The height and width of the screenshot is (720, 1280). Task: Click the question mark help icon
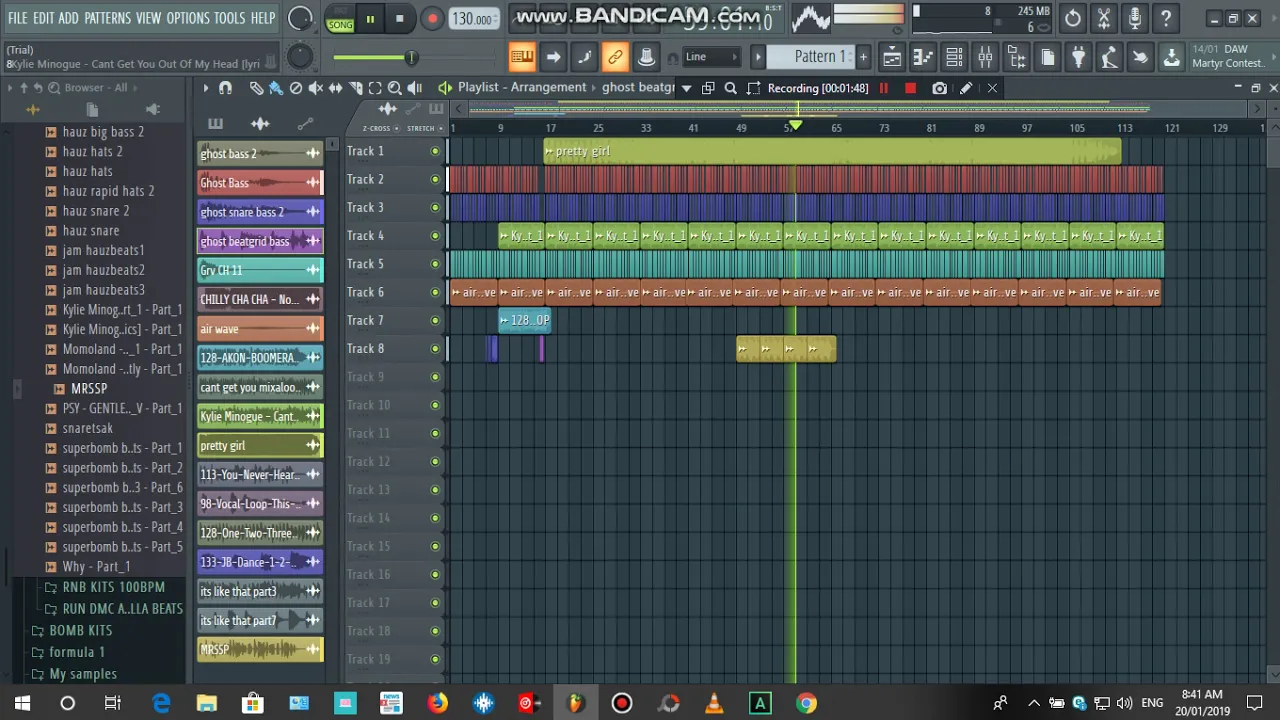click(1165, 18)
